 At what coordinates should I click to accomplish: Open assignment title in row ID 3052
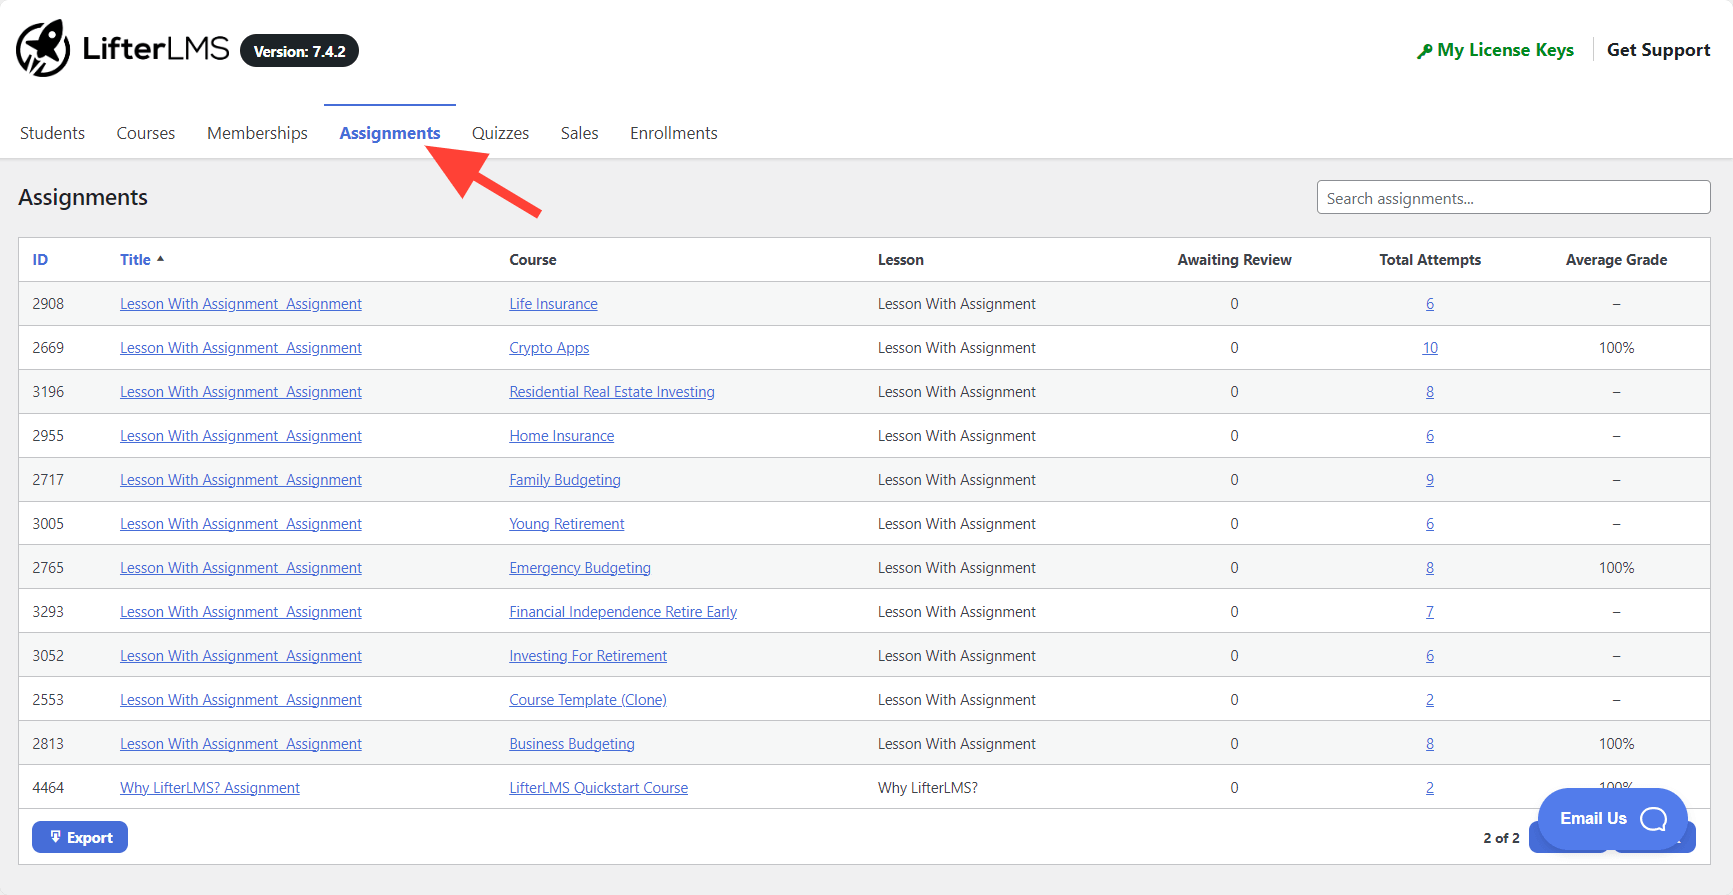(241, 656)
